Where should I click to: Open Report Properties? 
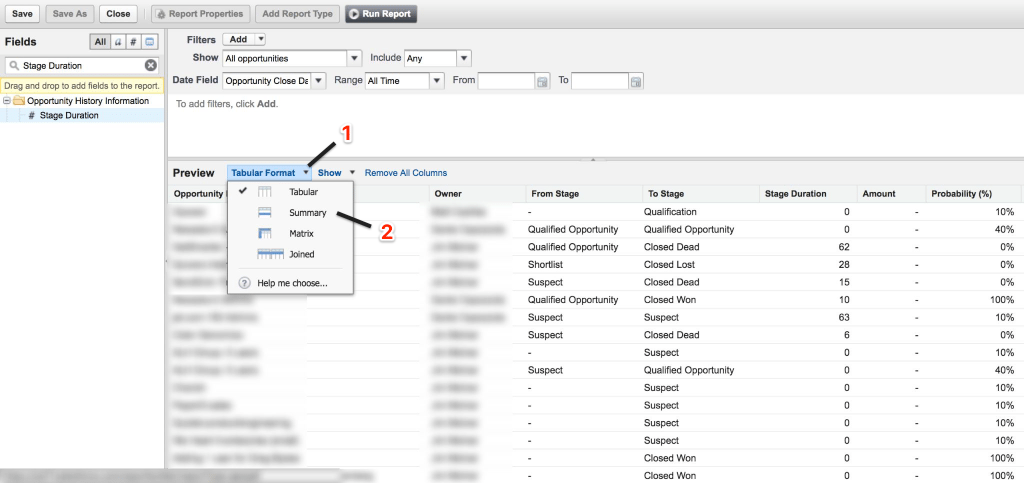point(200,14)
